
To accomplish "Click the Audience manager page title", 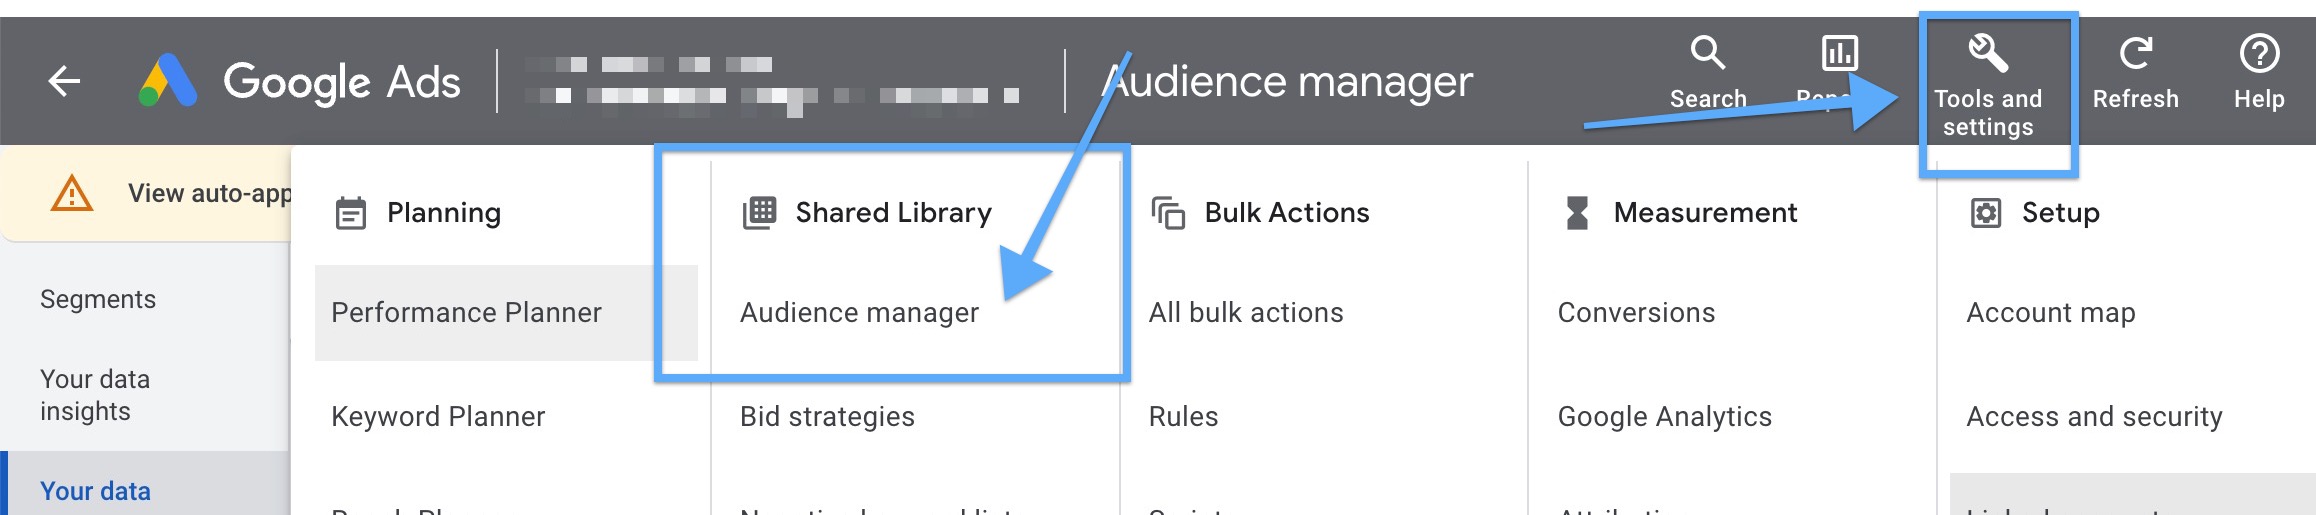I will (1288, 81).
